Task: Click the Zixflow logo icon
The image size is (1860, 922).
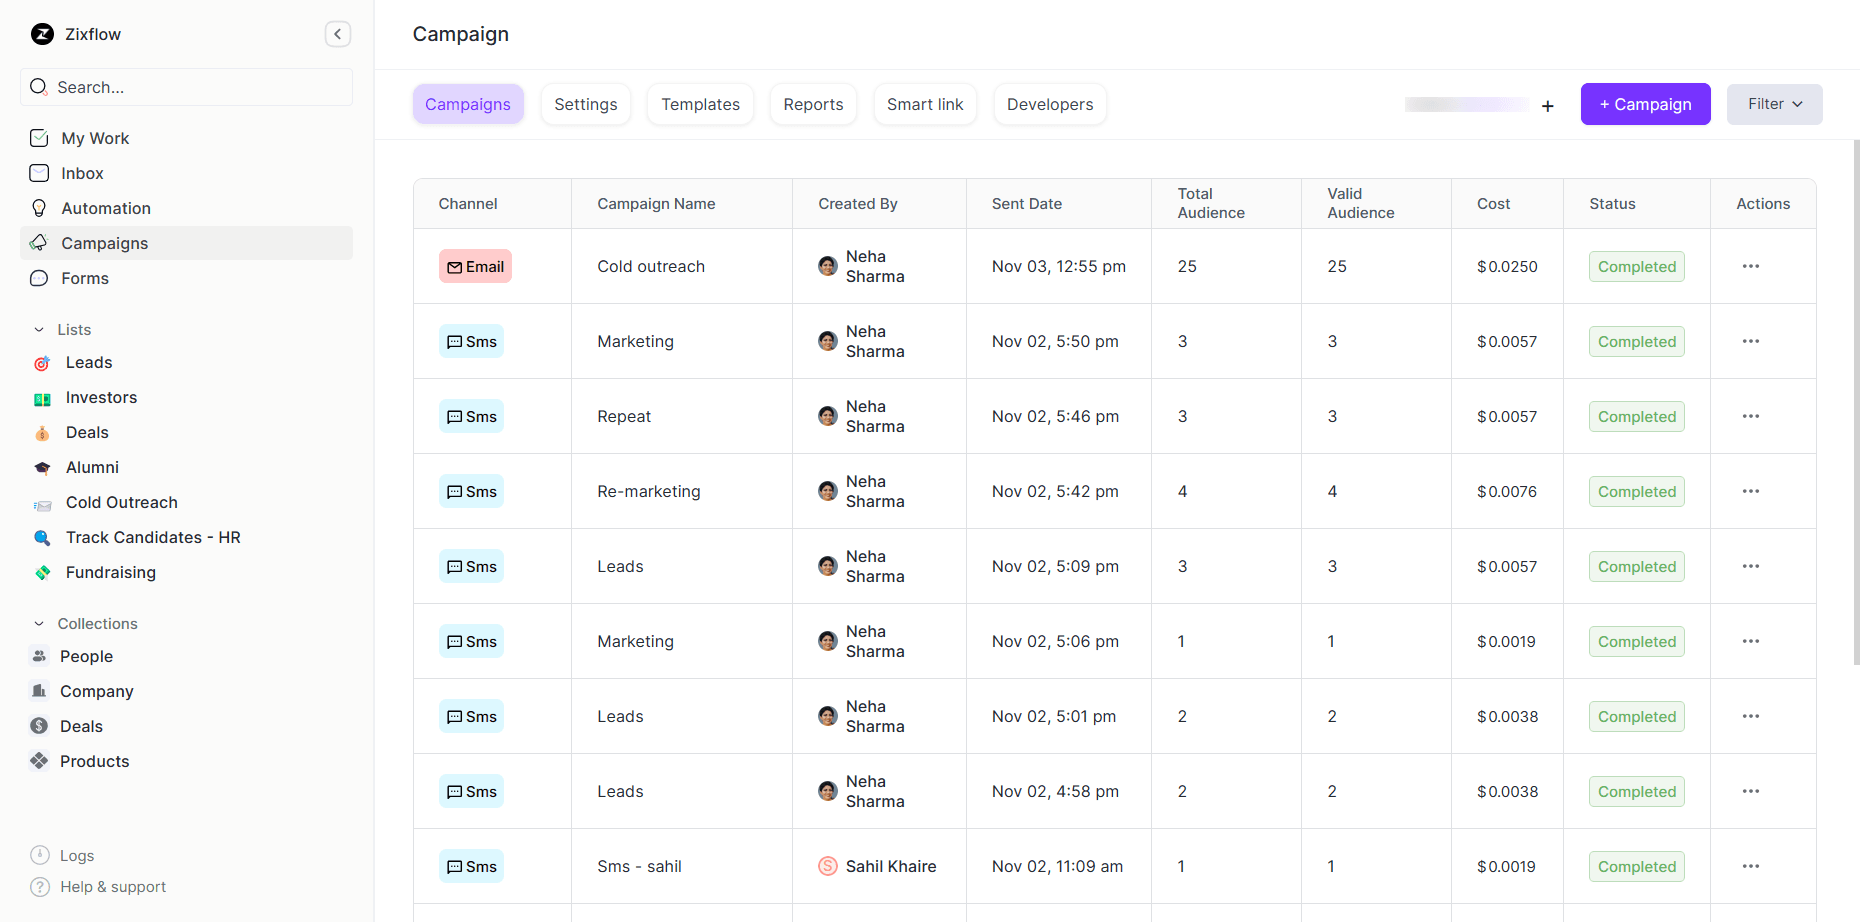Action: click(x=41, y=33)
